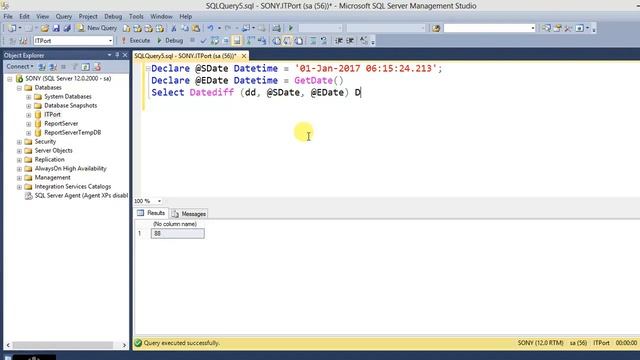Open the Debug menu

point(113,16)
